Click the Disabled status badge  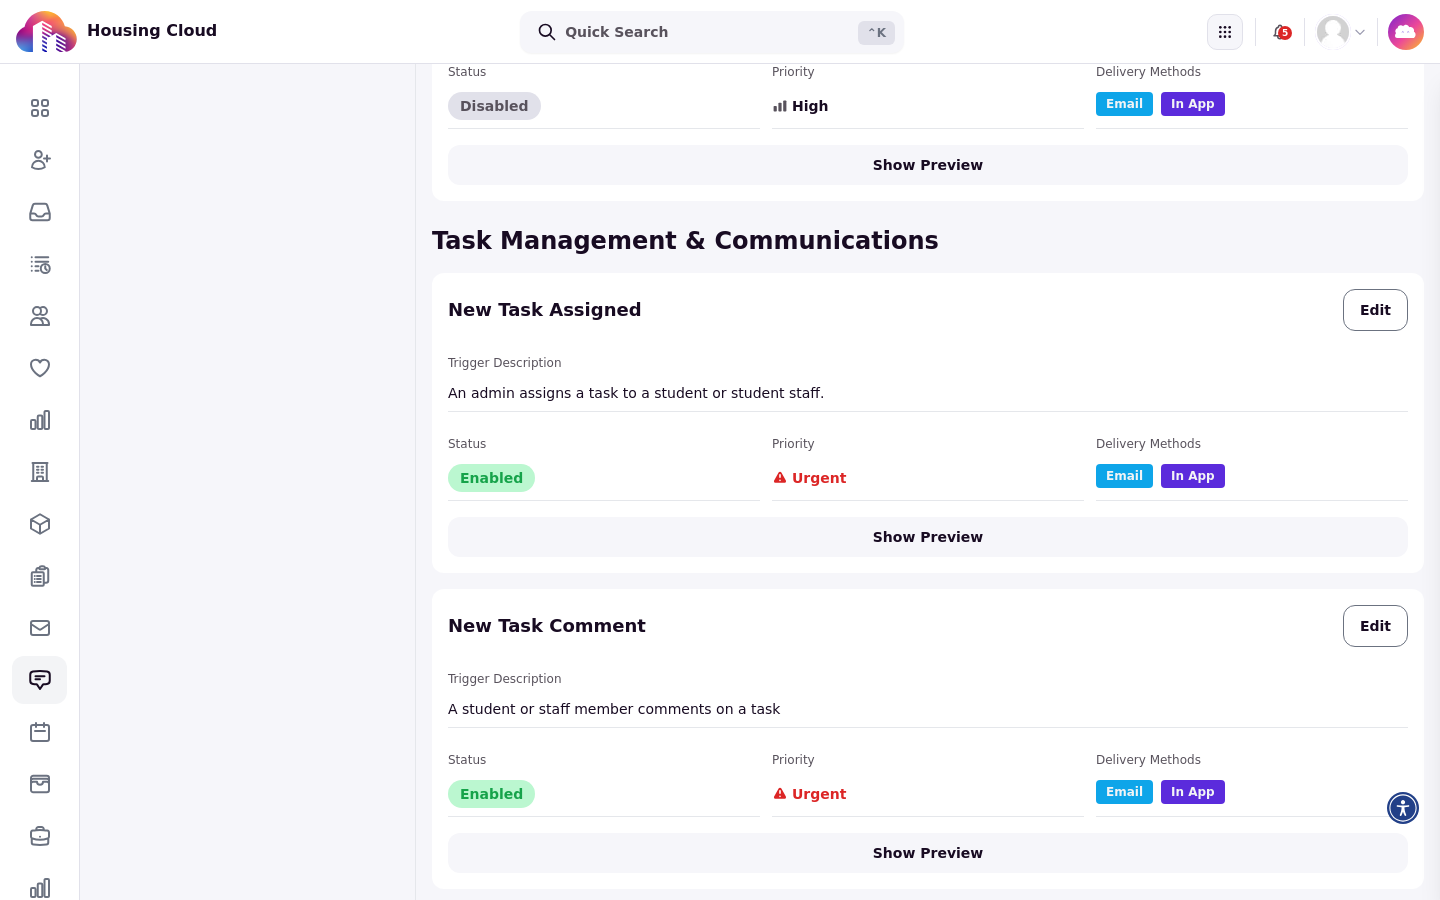[494, 106]
